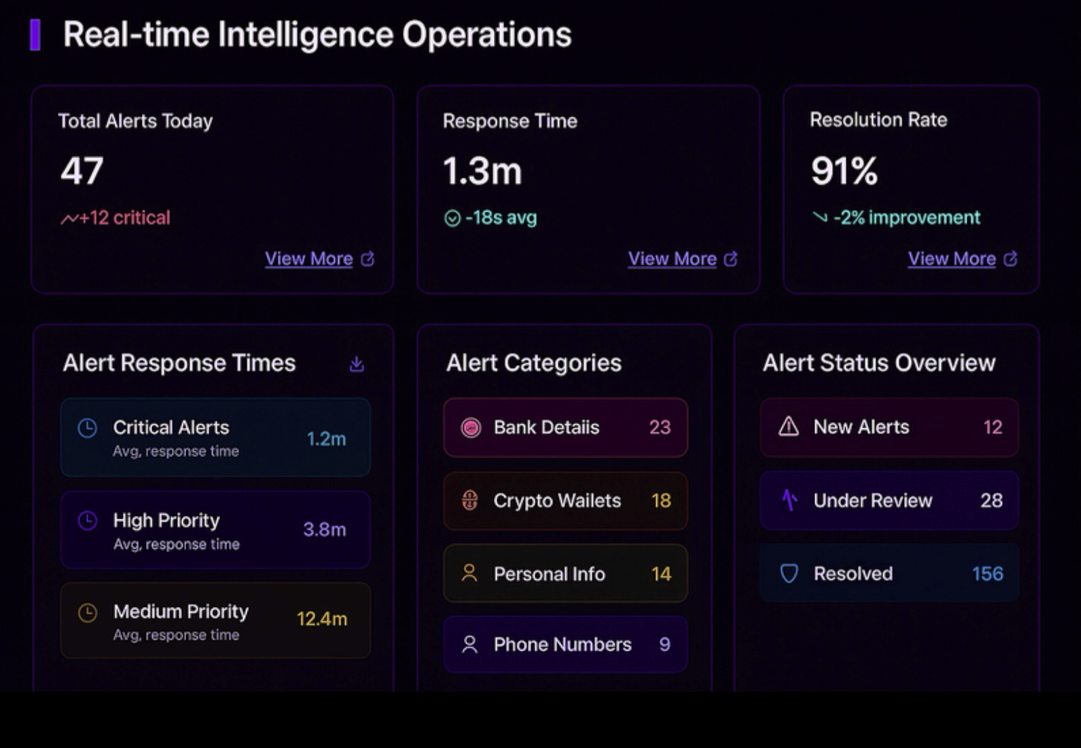
Task: Click the pulse icon on Under Review
Action: coord(789,501)
